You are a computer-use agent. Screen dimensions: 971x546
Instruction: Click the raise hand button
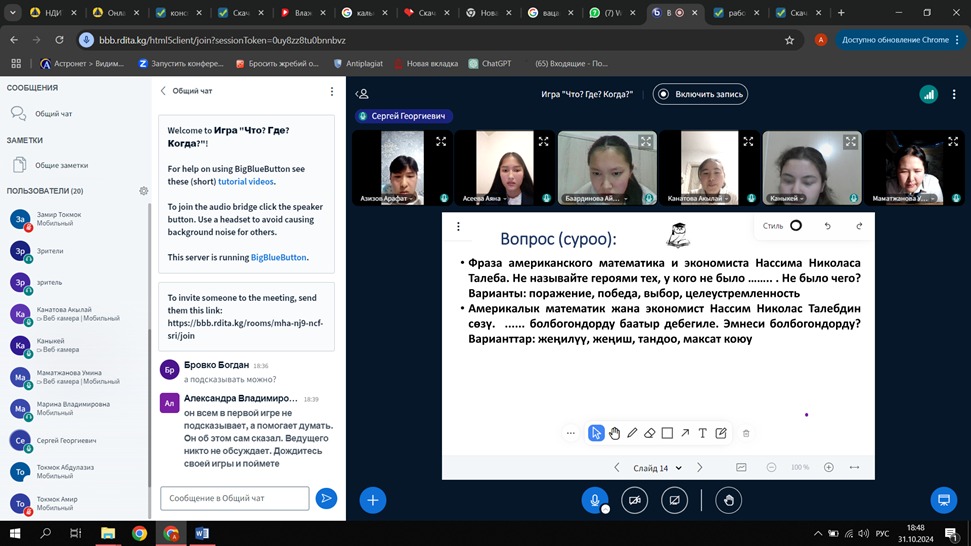click(729, 500)
